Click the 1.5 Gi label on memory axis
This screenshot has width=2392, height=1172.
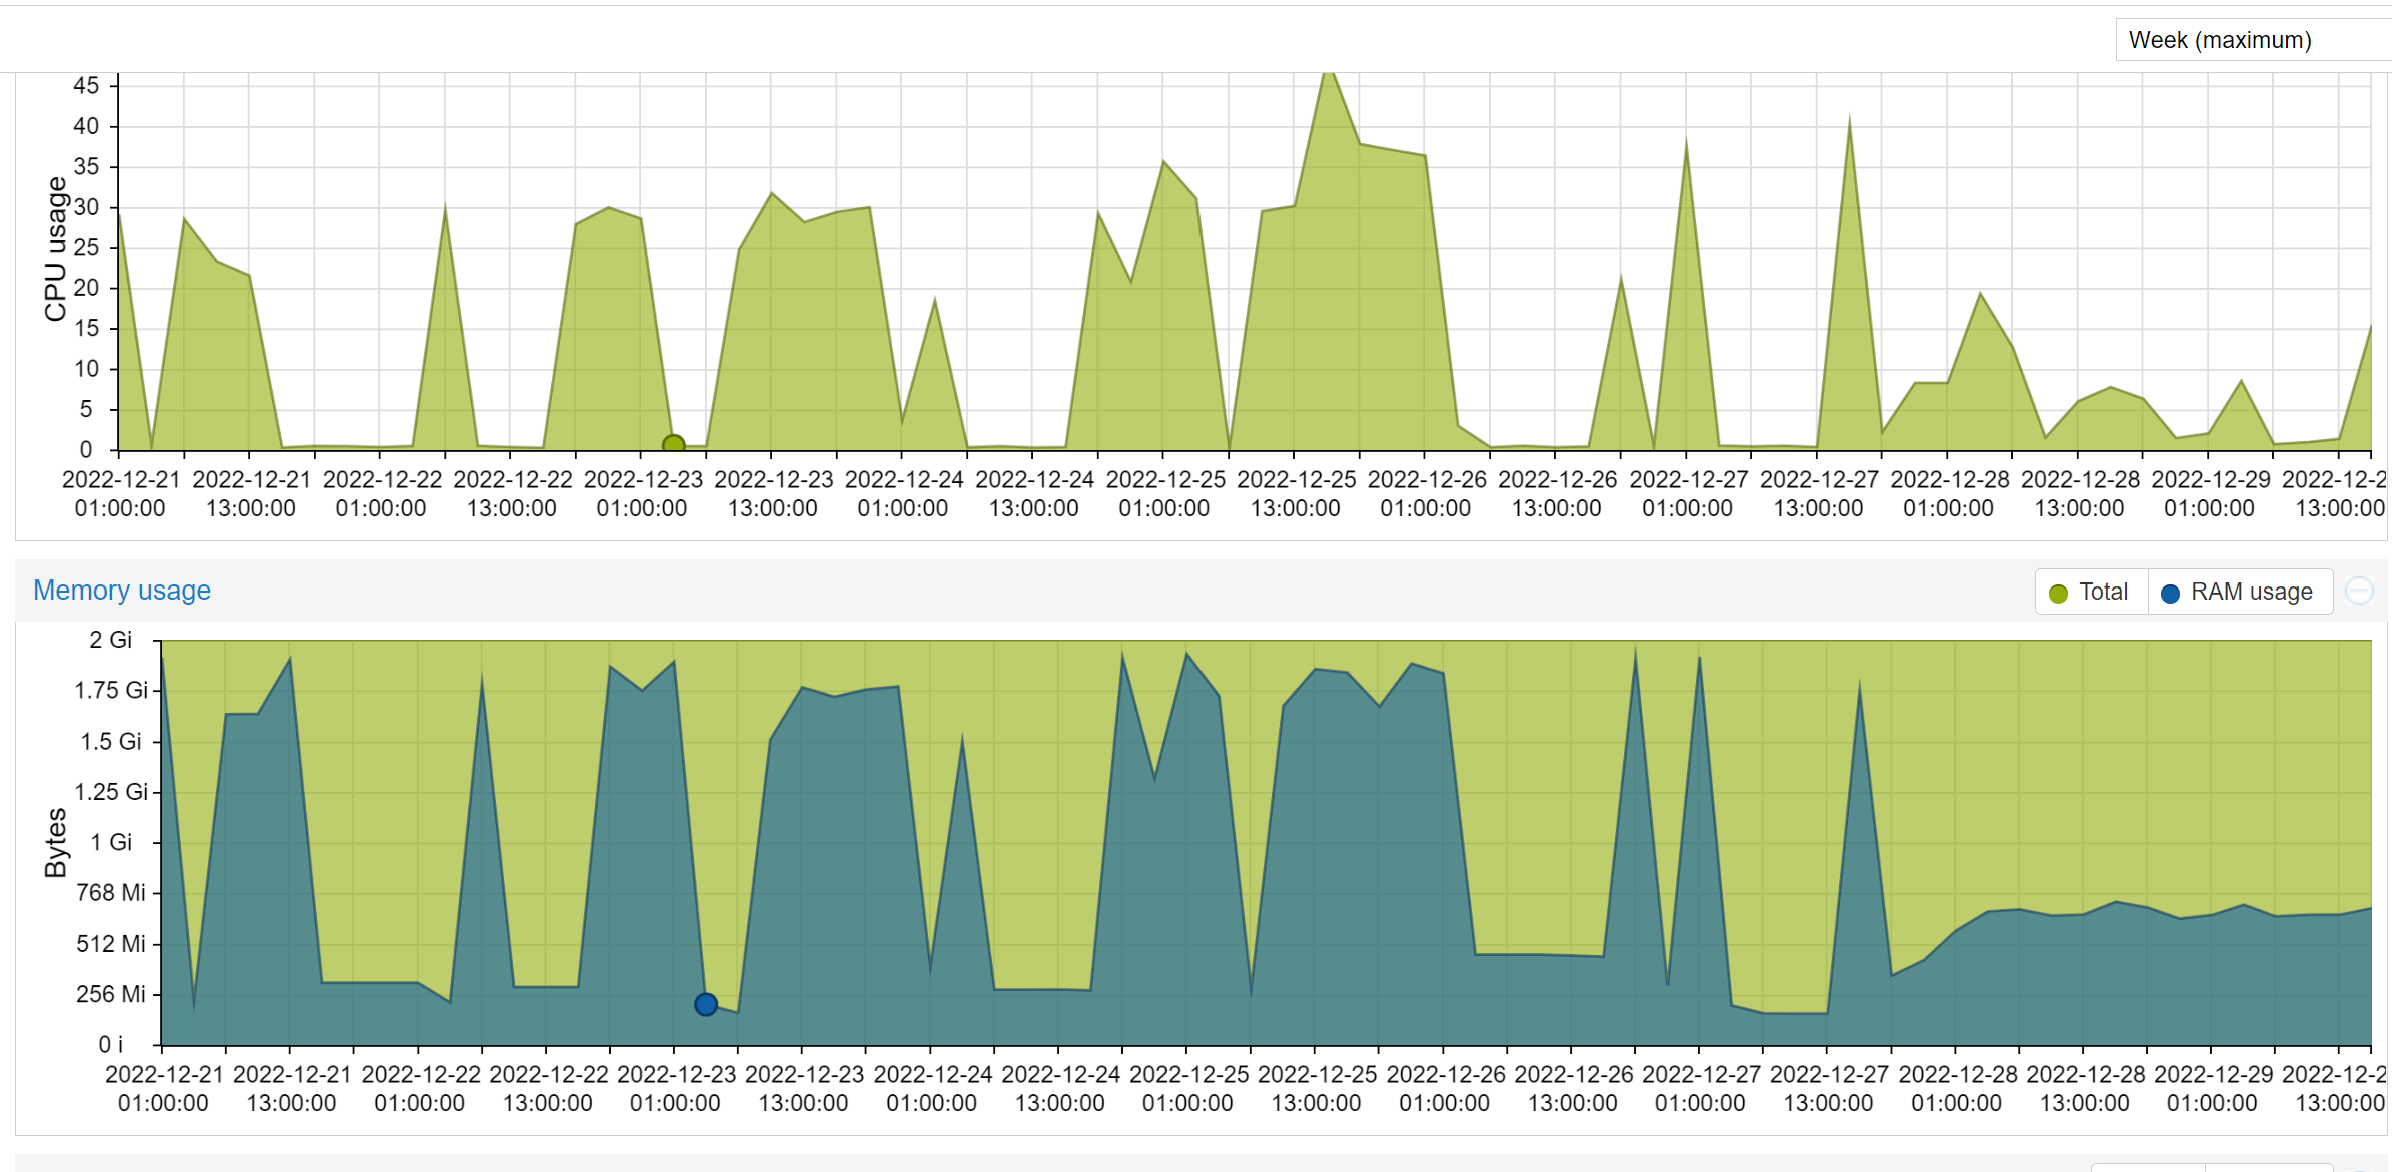110,741
